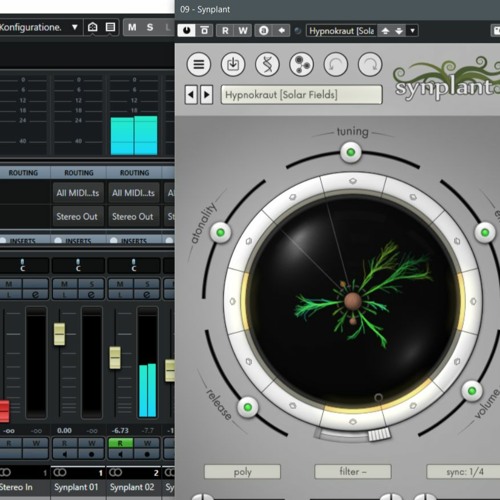Click the mod wheel ribbed handle below bulb
Screen dimensions: 500x500
(379, 434)
